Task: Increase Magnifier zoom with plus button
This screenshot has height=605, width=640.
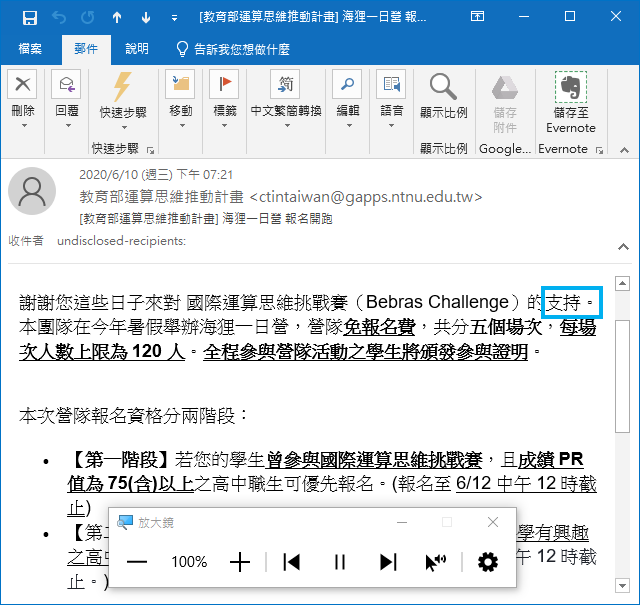Action: [240, 562]
